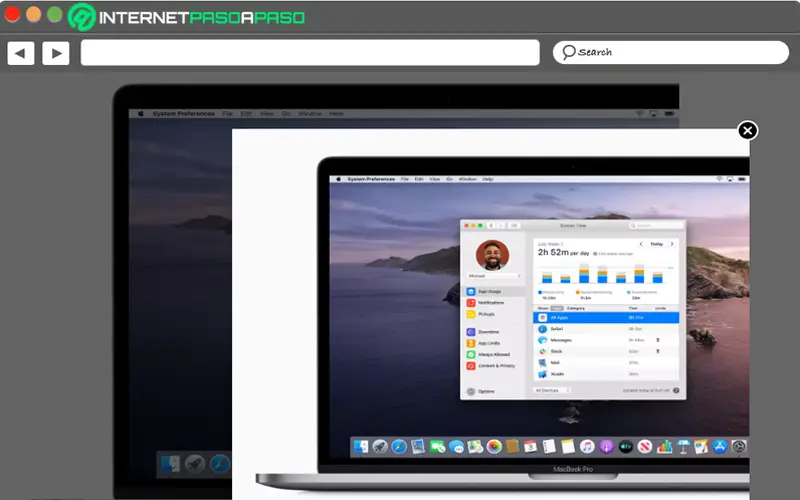Select the Slack row in usage list
800x500 pixels.
click(x=606, y=351)
